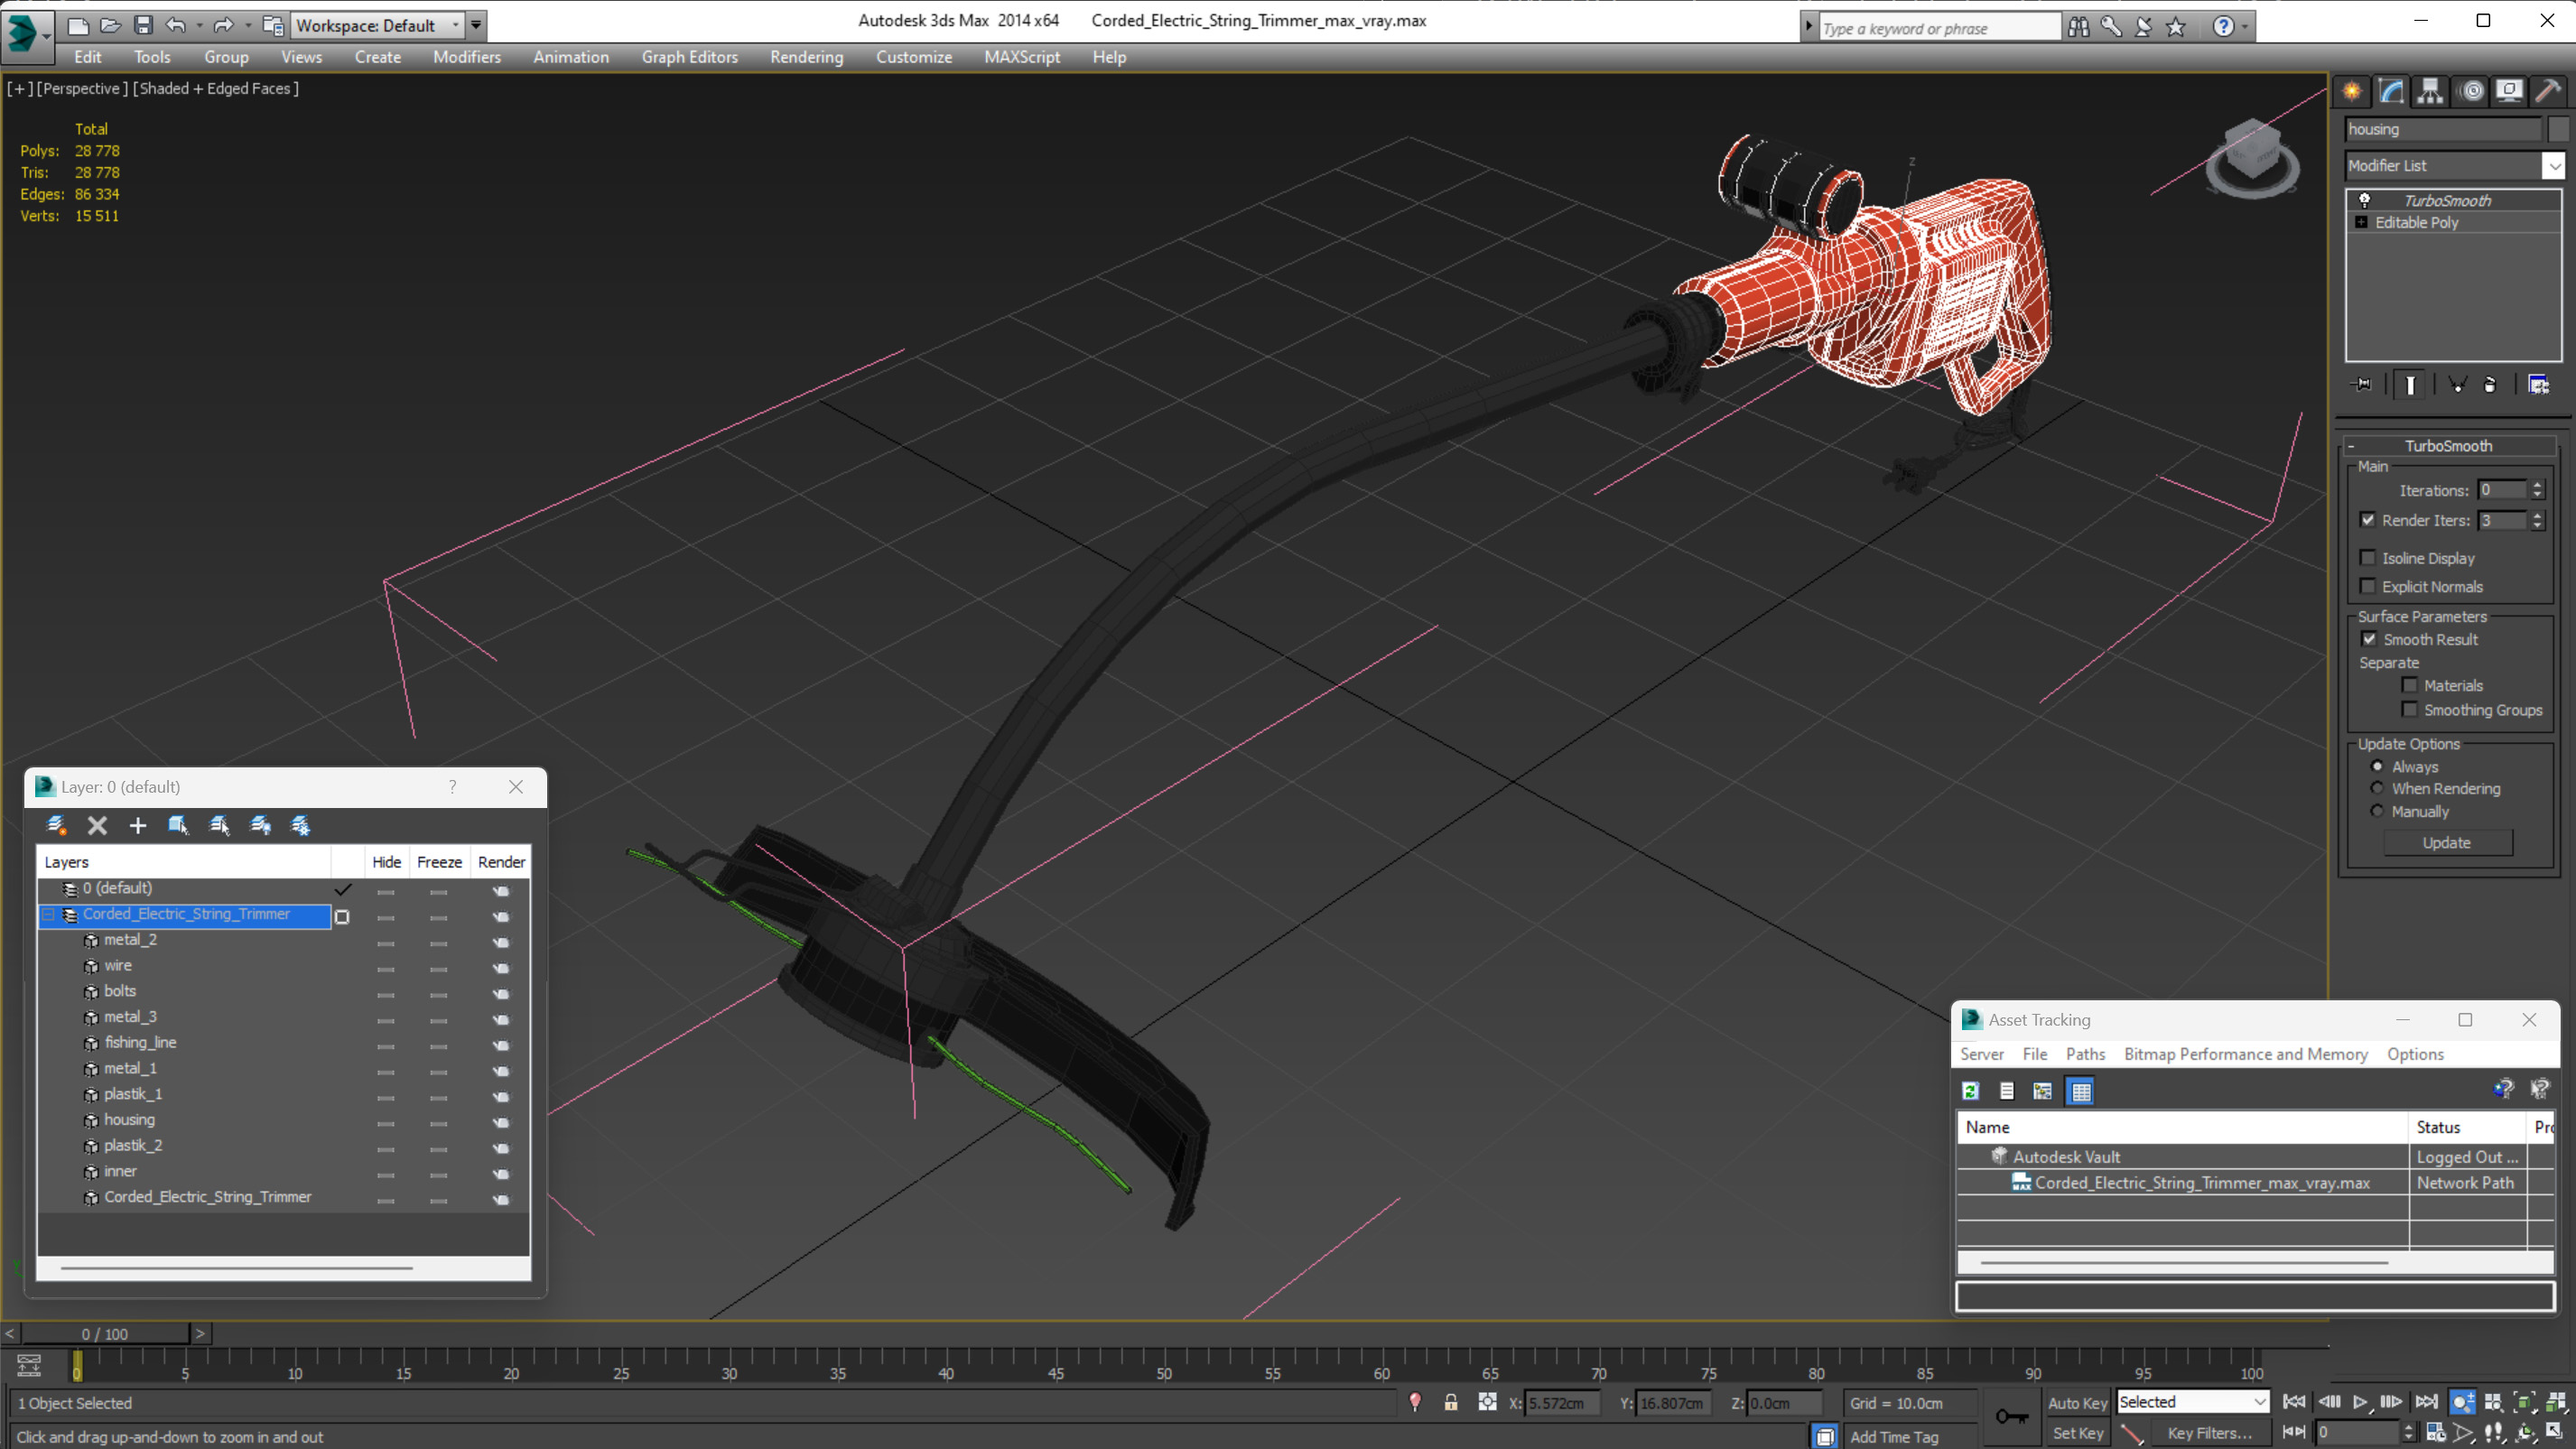The image size is (2576, 1449).
Task: Click the Auto Key button
Action: [x=2077, y=1403]
